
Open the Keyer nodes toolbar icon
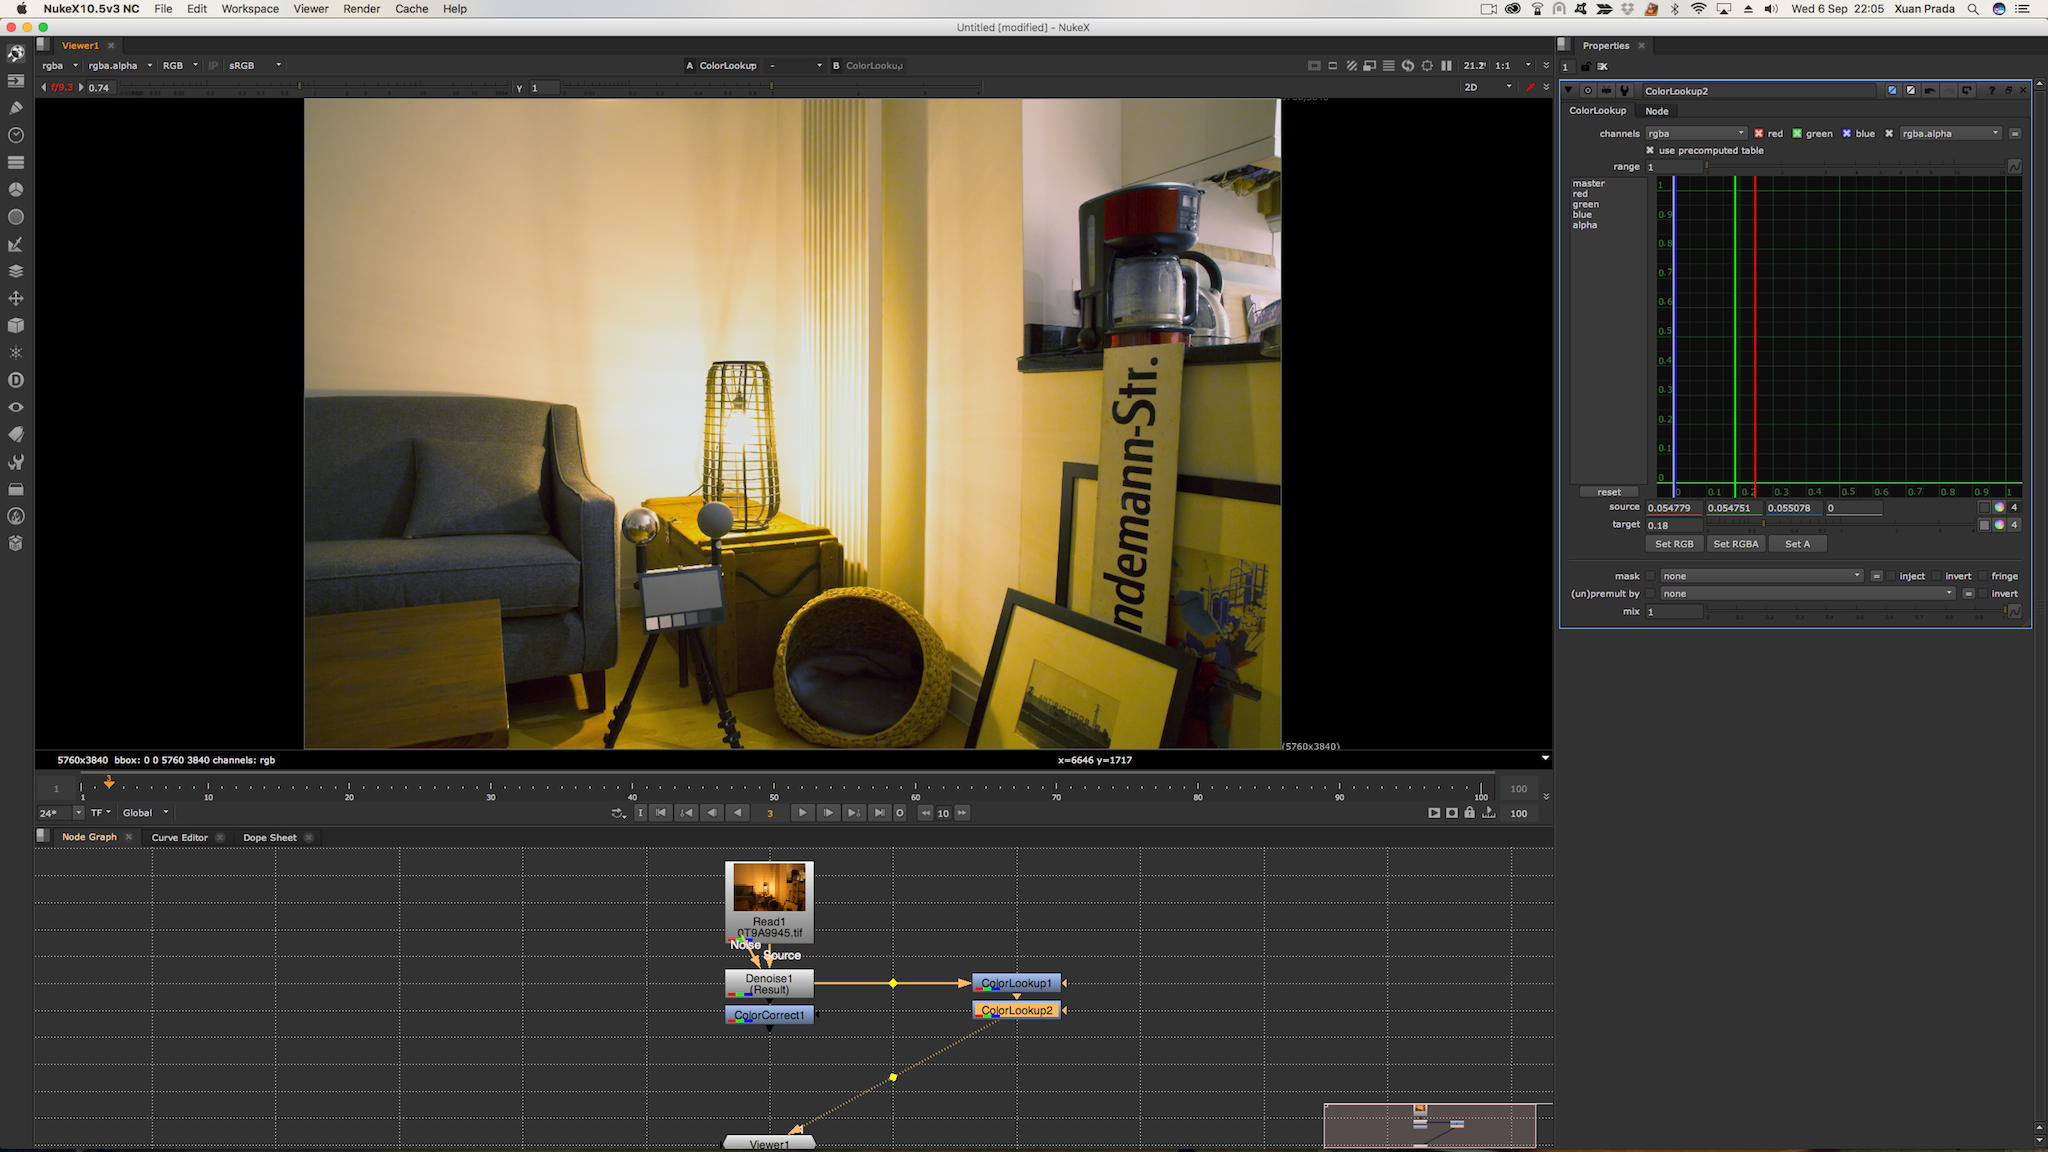(16, 244)
